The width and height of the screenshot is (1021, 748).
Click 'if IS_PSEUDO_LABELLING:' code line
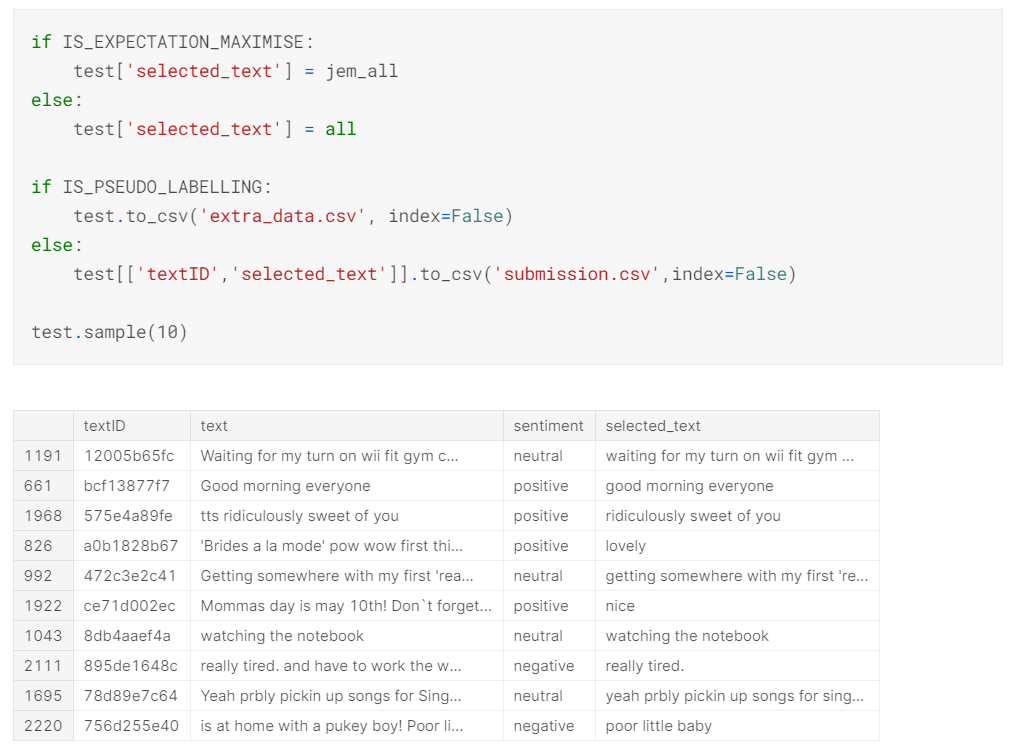pyautogui.click(x=152, y=187)
